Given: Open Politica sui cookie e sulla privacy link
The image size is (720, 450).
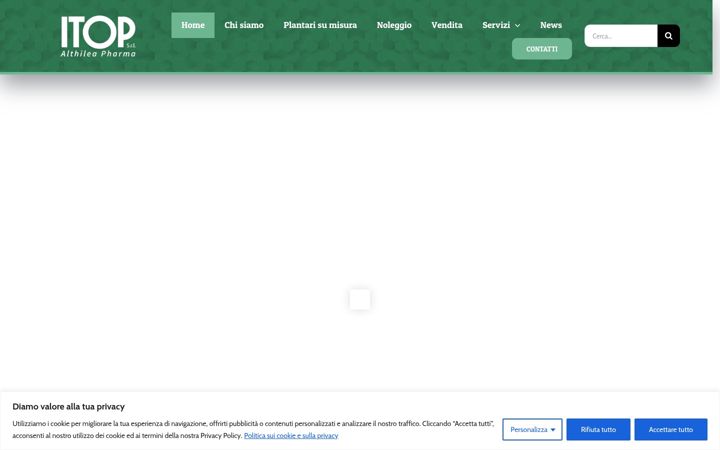Looking at the screenshot, I should [x=291, y=435].
